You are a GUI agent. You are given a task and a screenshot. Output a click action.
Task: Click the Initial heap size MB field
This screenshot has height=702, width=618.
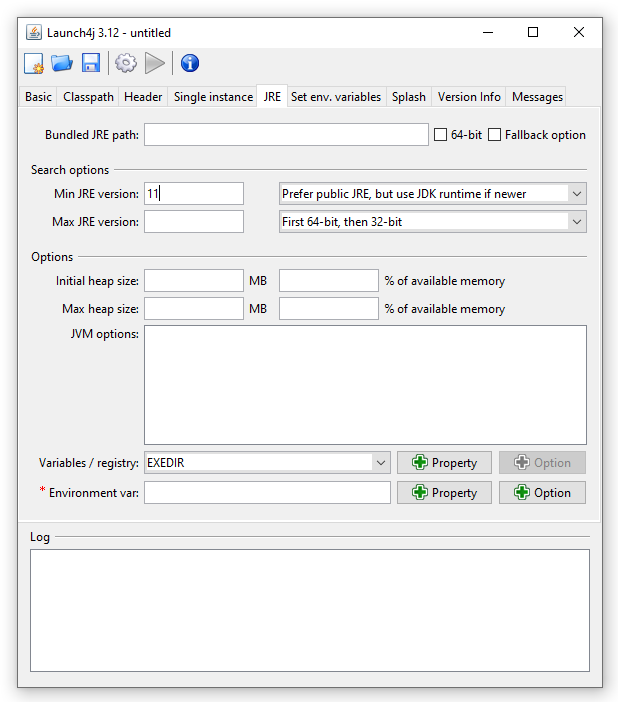194,281
